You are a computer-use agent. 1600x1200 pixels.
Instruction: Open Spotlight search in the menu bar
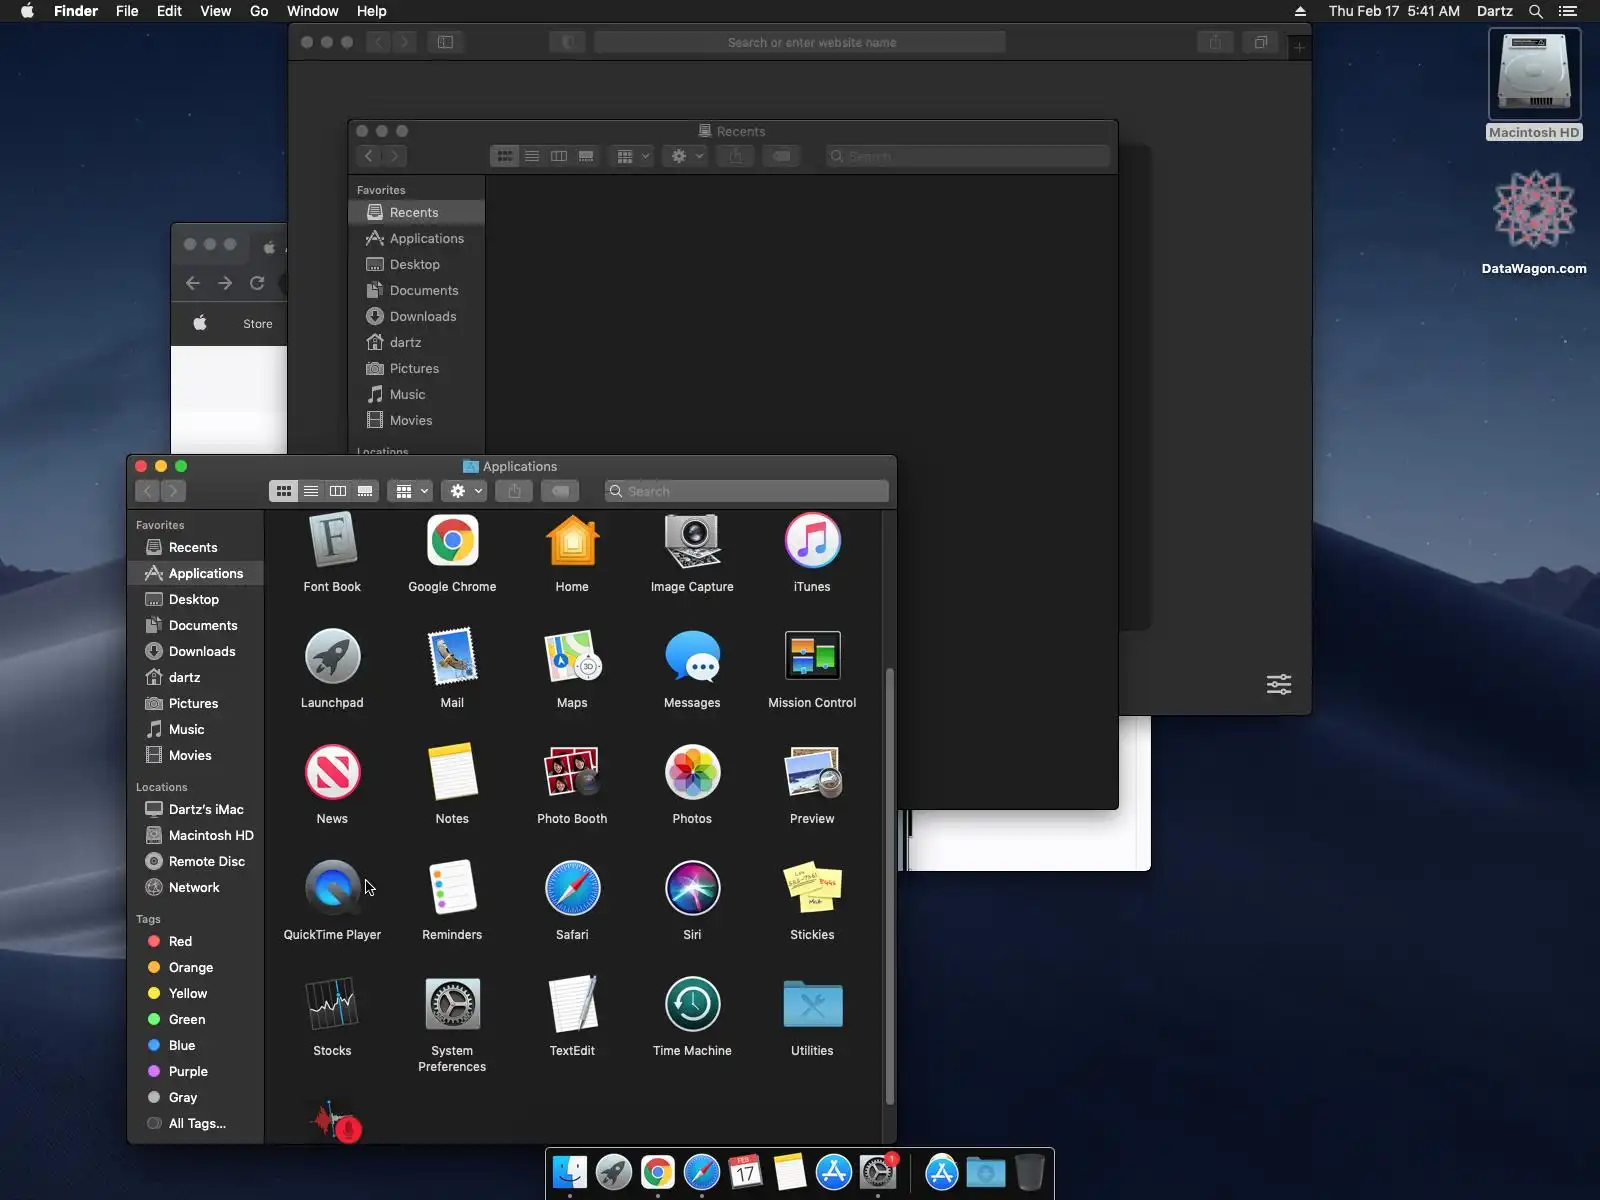point(1536,11)
